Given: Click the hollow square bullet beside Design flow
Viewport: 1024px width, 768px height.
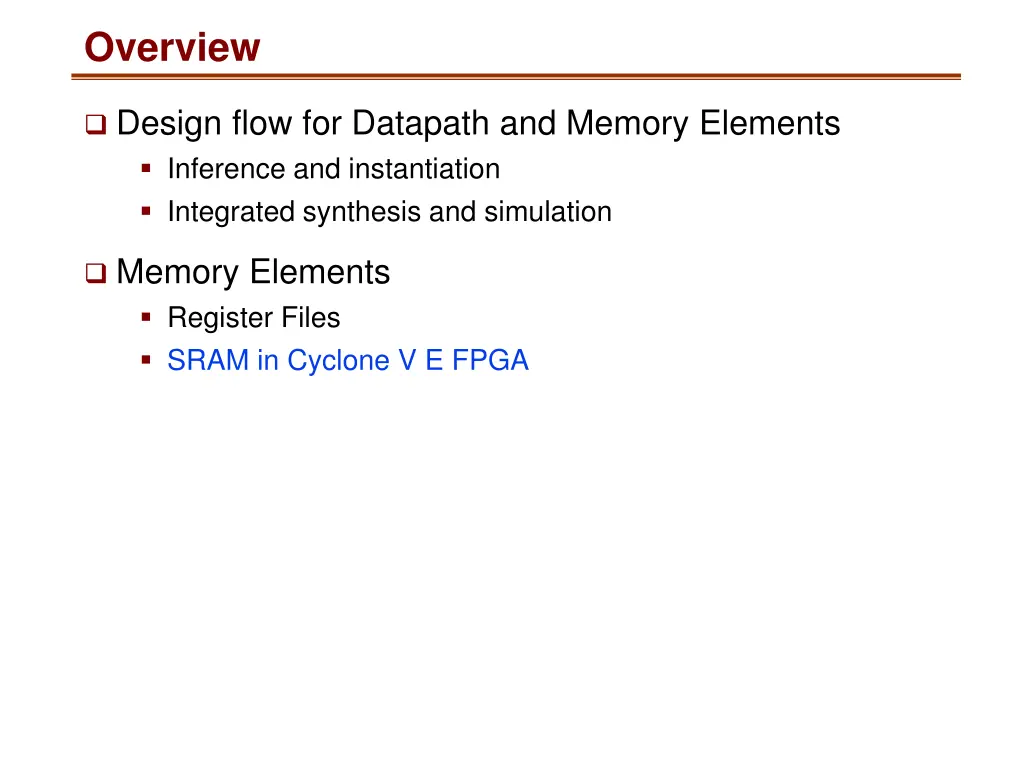Looking at the screenshot, I should pyautogui.click(x=96, y=124).
